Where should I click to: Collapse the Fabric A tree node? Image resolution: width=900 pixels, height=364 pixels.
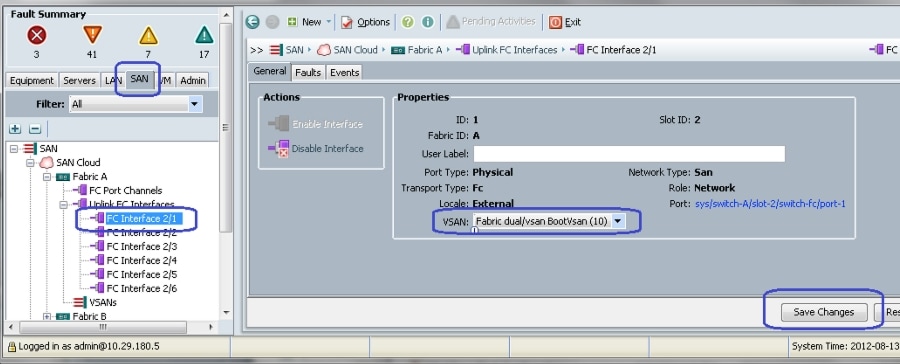point(47,177)
